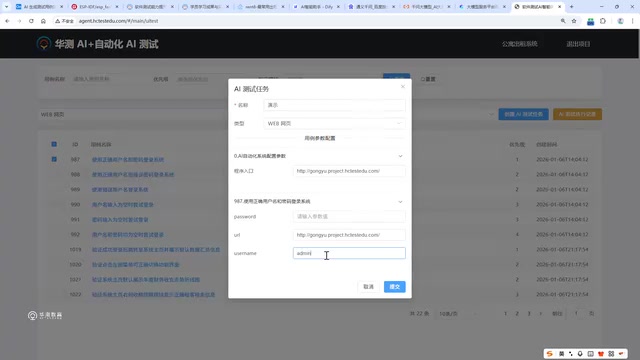Click the 取消 cancel button

(368, 287)
